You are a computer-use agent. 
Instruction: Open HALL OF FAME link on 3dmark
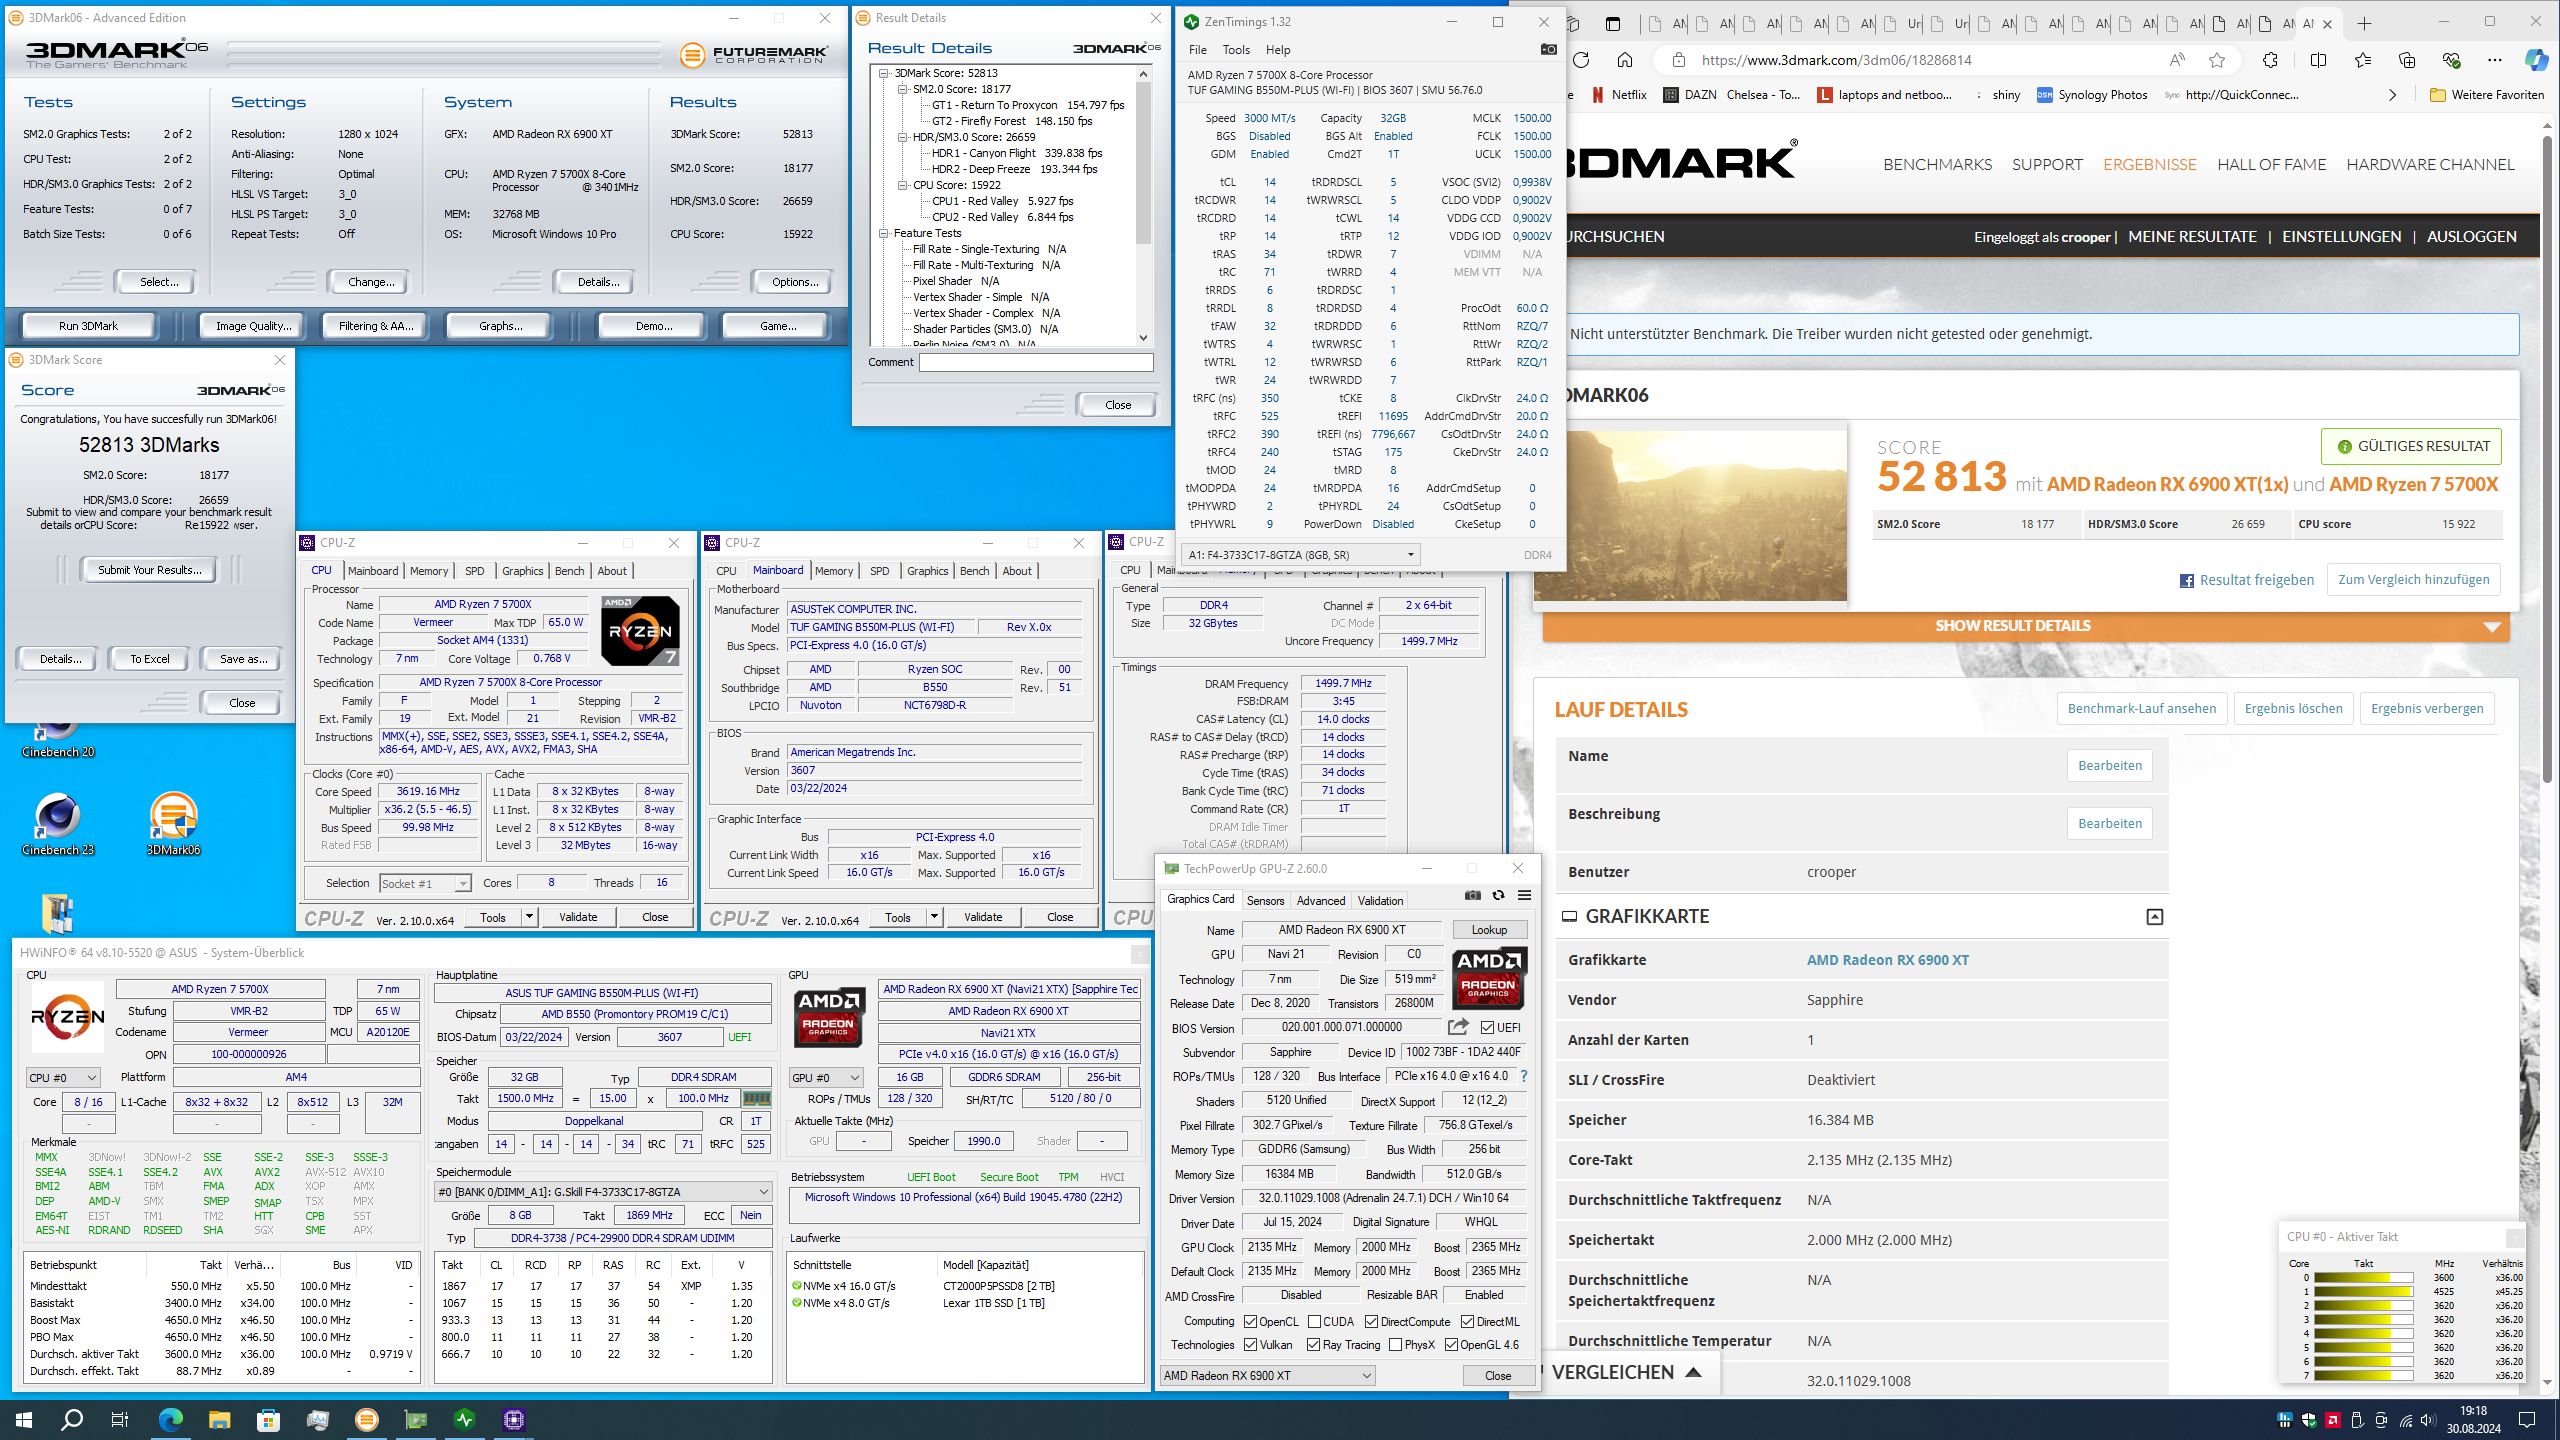pyautogui.click(x=2272, y=164)
